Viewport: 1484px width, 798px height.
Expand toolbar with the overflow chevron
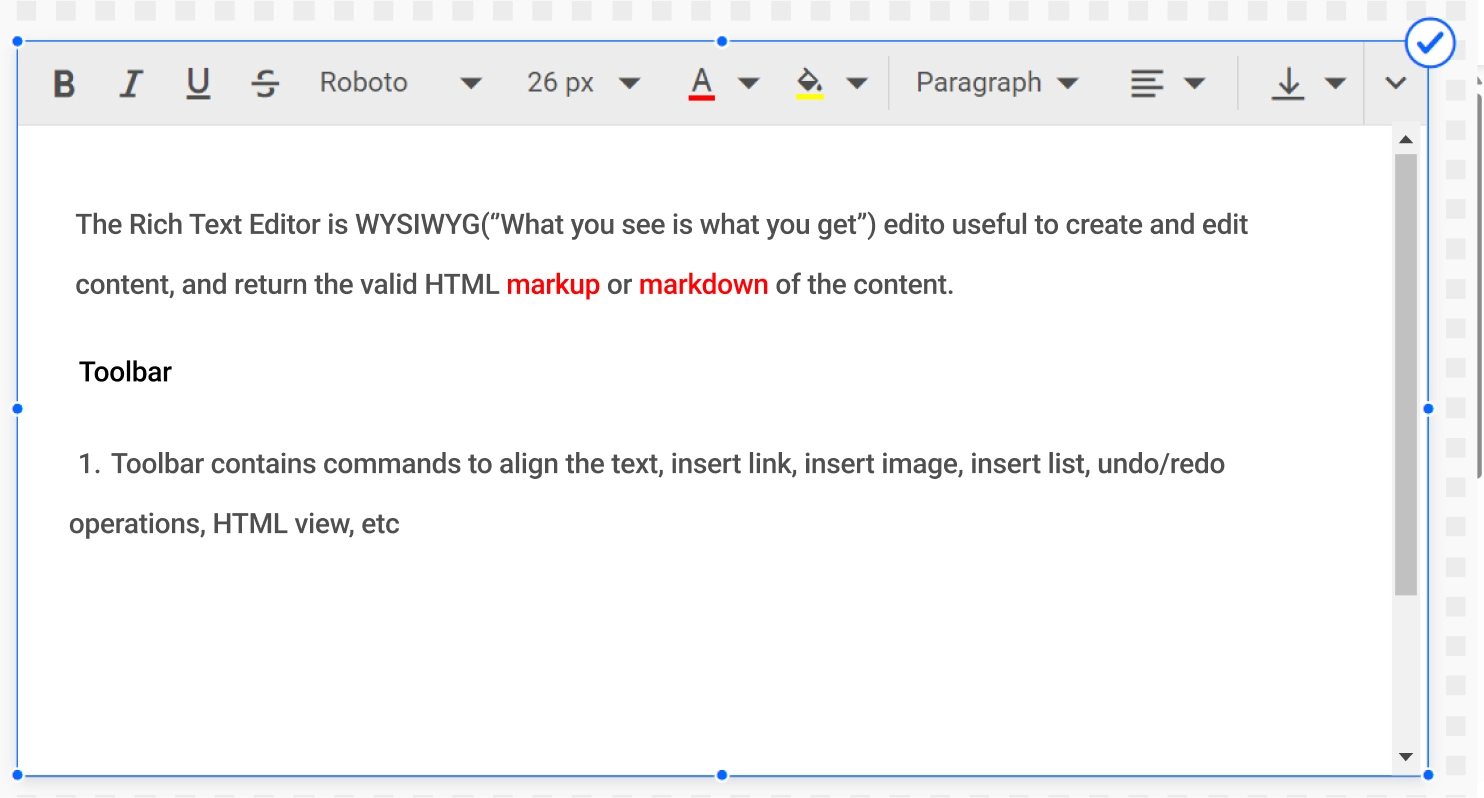(x=1396, y=83)
